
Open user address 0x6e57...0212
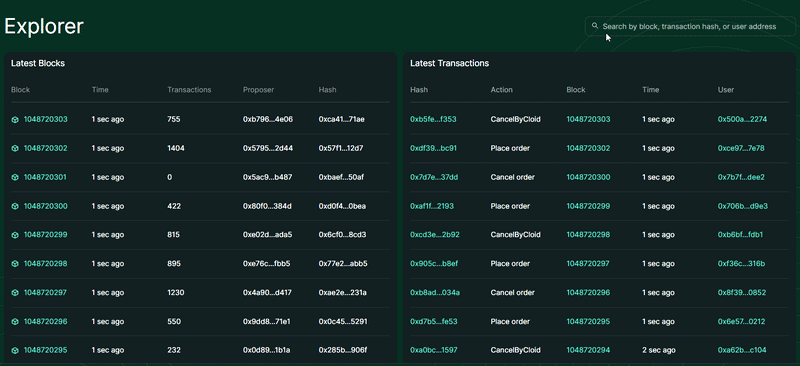click(x=741, y=322)
